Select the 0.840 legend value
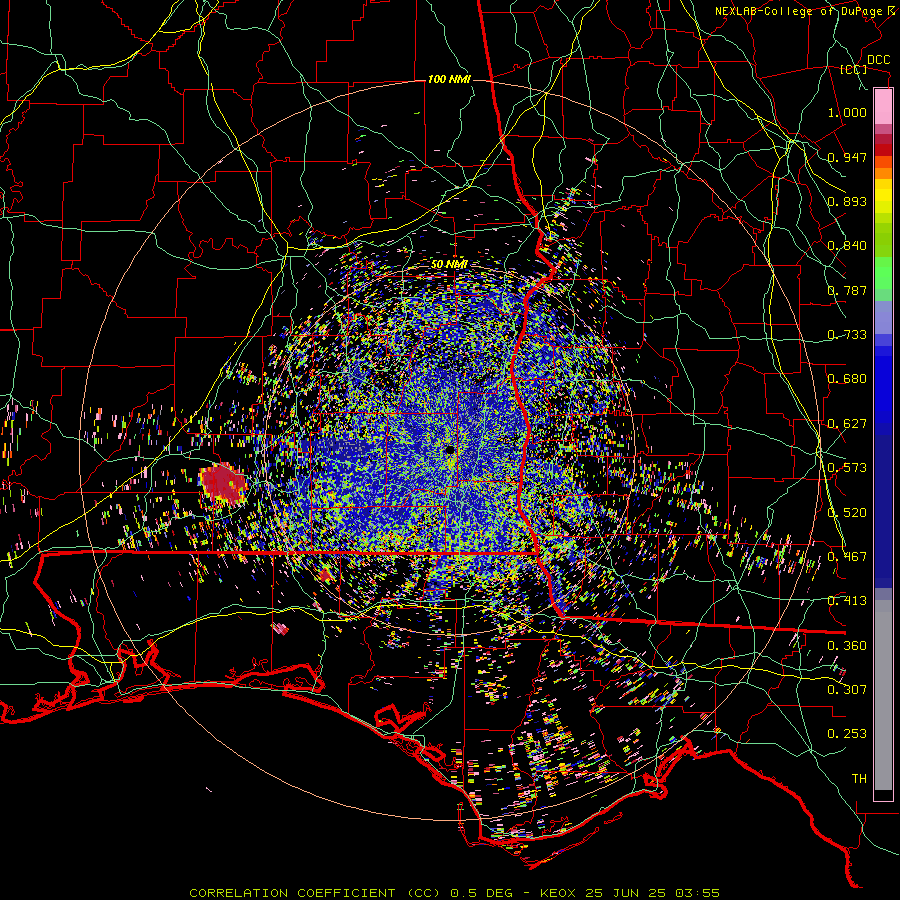900x900 pixels. point(847,246)
